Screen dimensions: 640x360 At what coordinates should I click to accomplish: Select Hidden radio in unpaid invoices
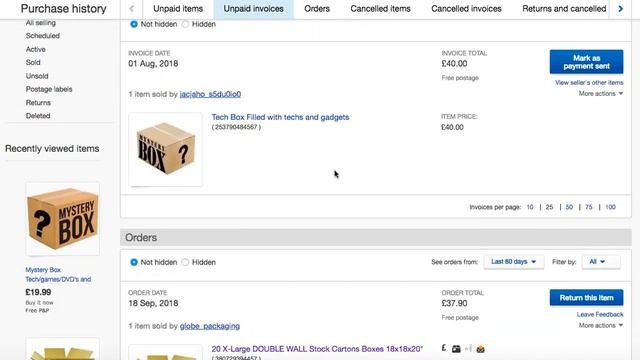[x=185, y=24]
